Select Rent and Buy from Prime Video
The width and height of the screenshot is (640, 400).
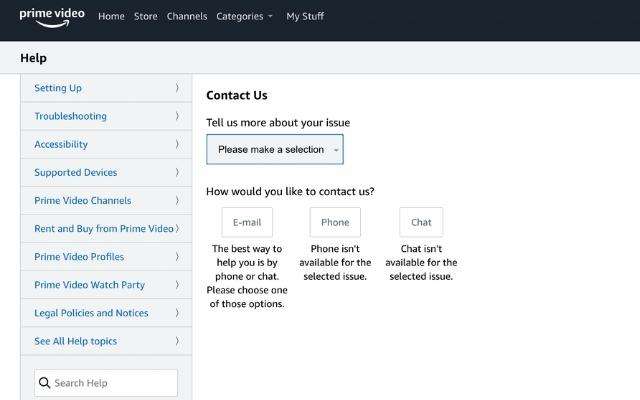coord(104,229)
